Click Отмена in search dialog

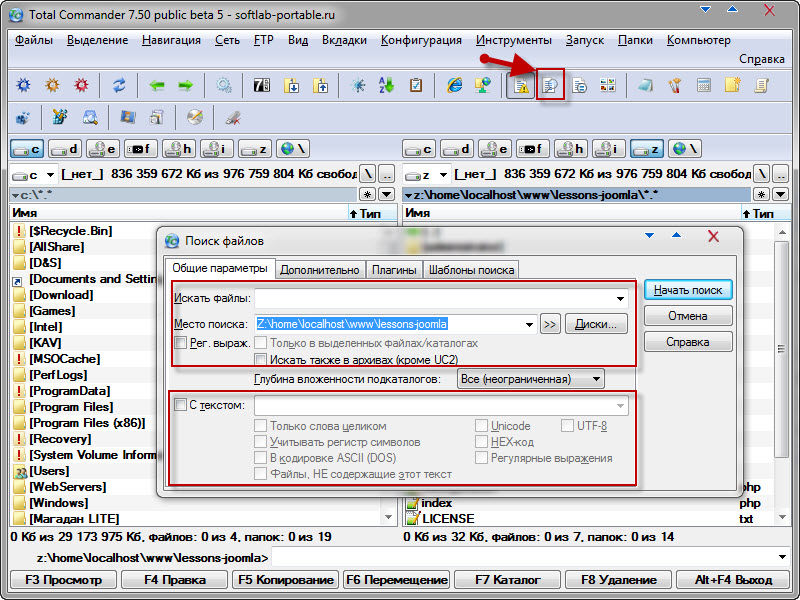click(x=688, y=316)
